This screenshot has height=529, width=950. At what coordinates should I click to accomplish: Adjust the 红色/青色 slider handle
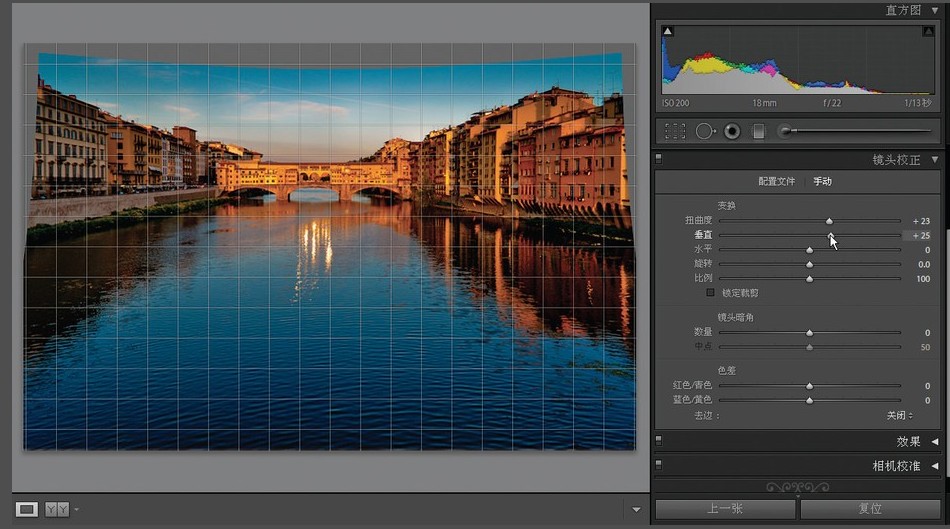[809, 386]
